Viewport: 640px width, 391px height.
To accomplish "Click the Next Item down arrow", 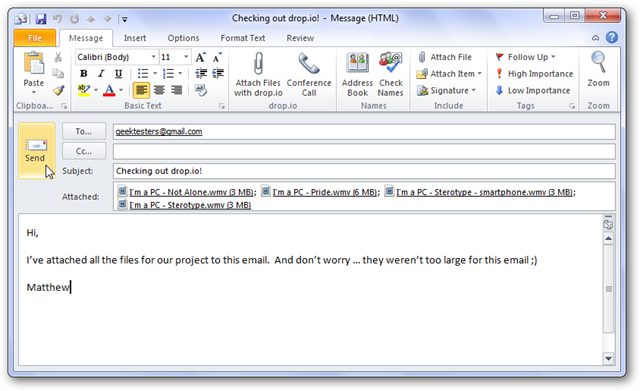I will (x=107, y=19).
